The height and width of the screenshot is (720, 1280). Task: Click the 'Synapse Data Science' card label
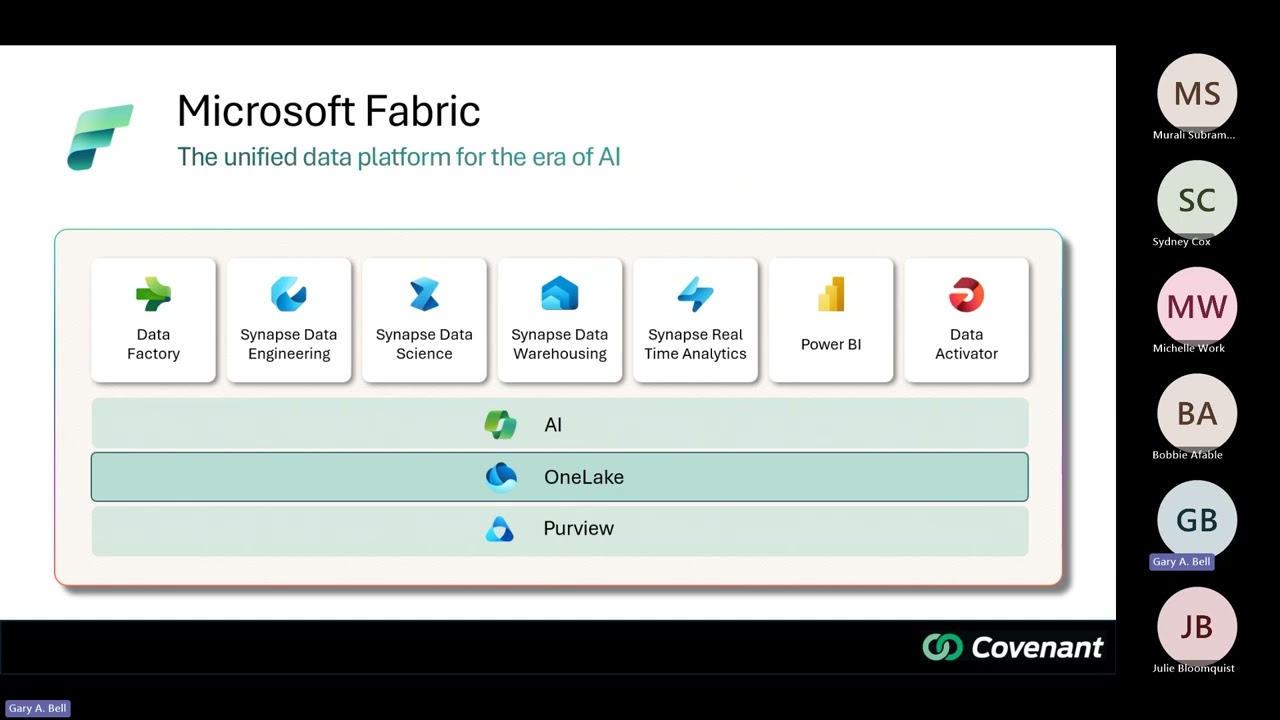tap(424, 344)
